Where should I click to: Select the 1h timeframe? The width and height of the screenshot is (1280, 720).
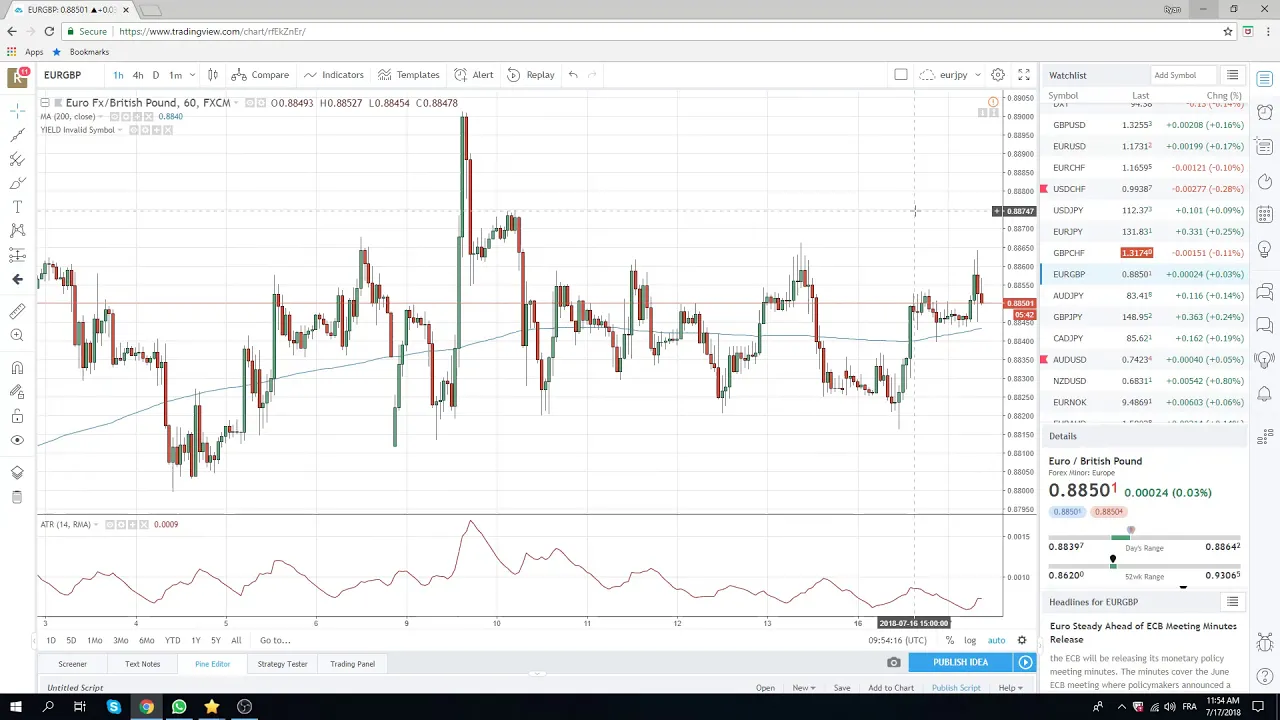(118, 75)
